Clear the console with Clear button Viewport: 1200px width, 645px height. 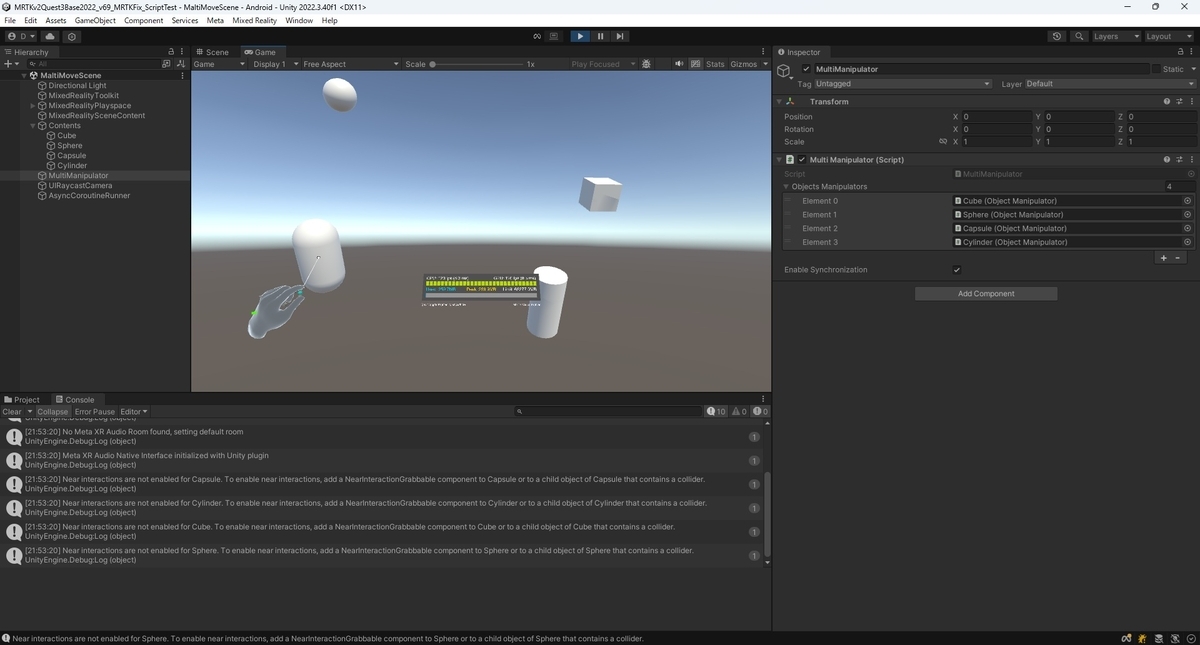point(12,412)
